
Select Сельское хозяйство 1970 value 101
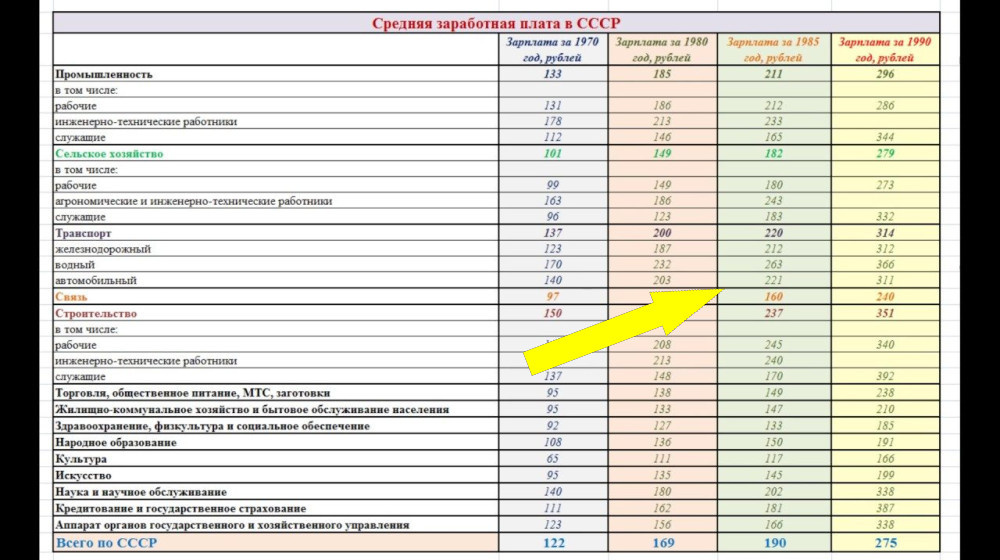click(x=552, y=154)
